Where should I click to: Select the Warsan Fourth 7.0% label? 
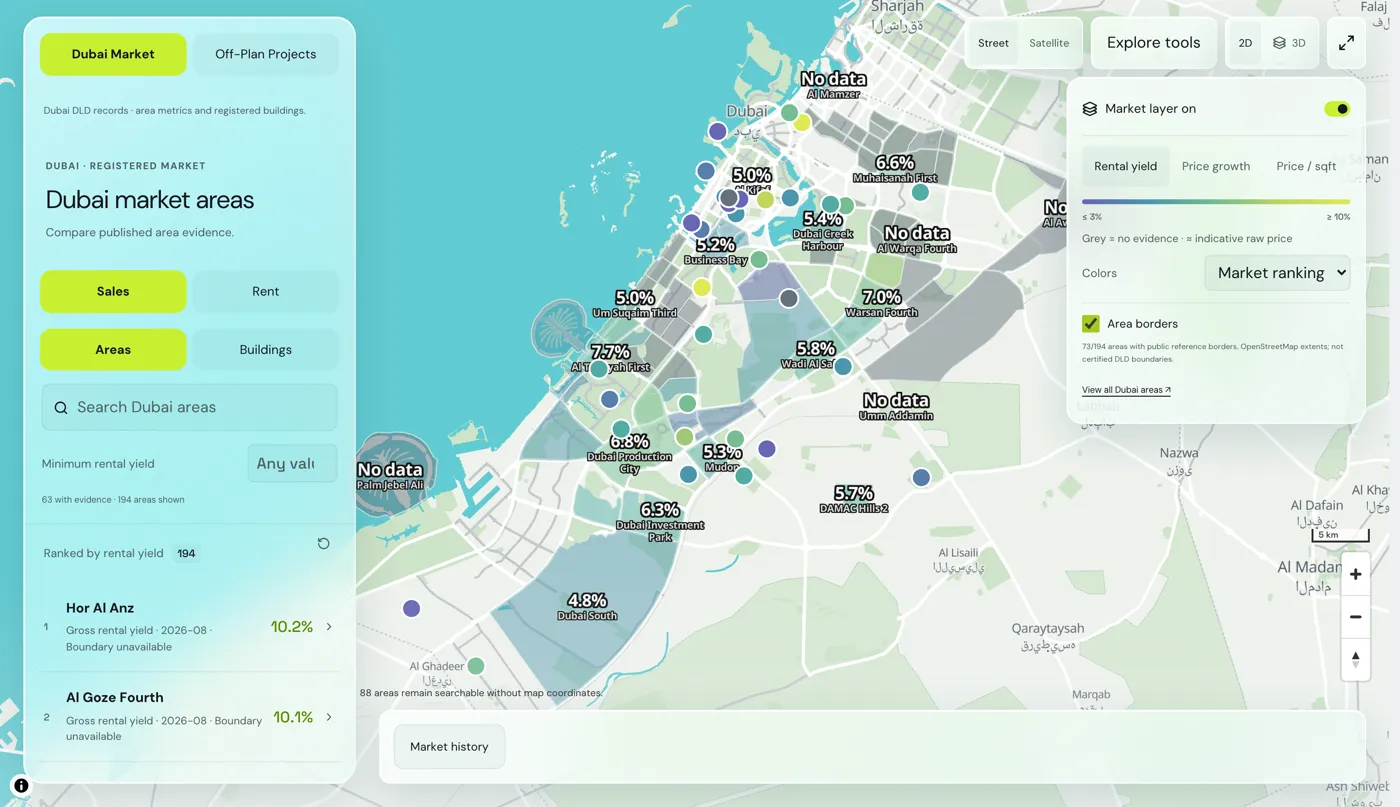(x=881, y=303)
